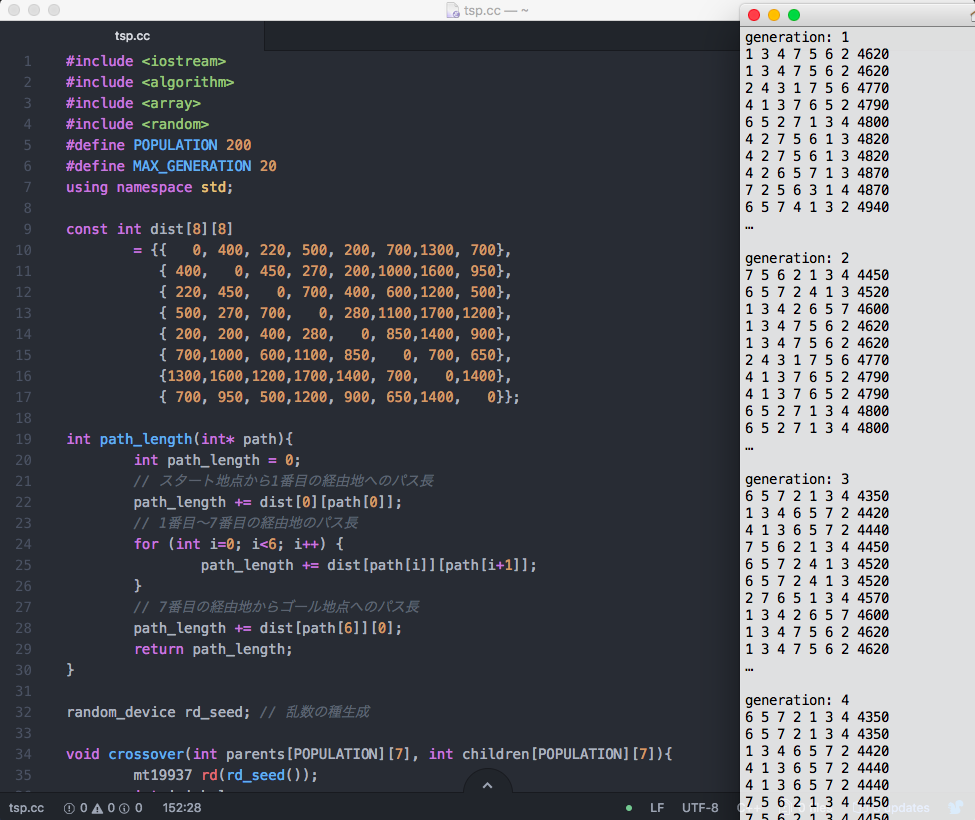This screenshot has height=820, width=975.
Task: Click 'generation: 1' in the terminal
Action: pos(797,37)
